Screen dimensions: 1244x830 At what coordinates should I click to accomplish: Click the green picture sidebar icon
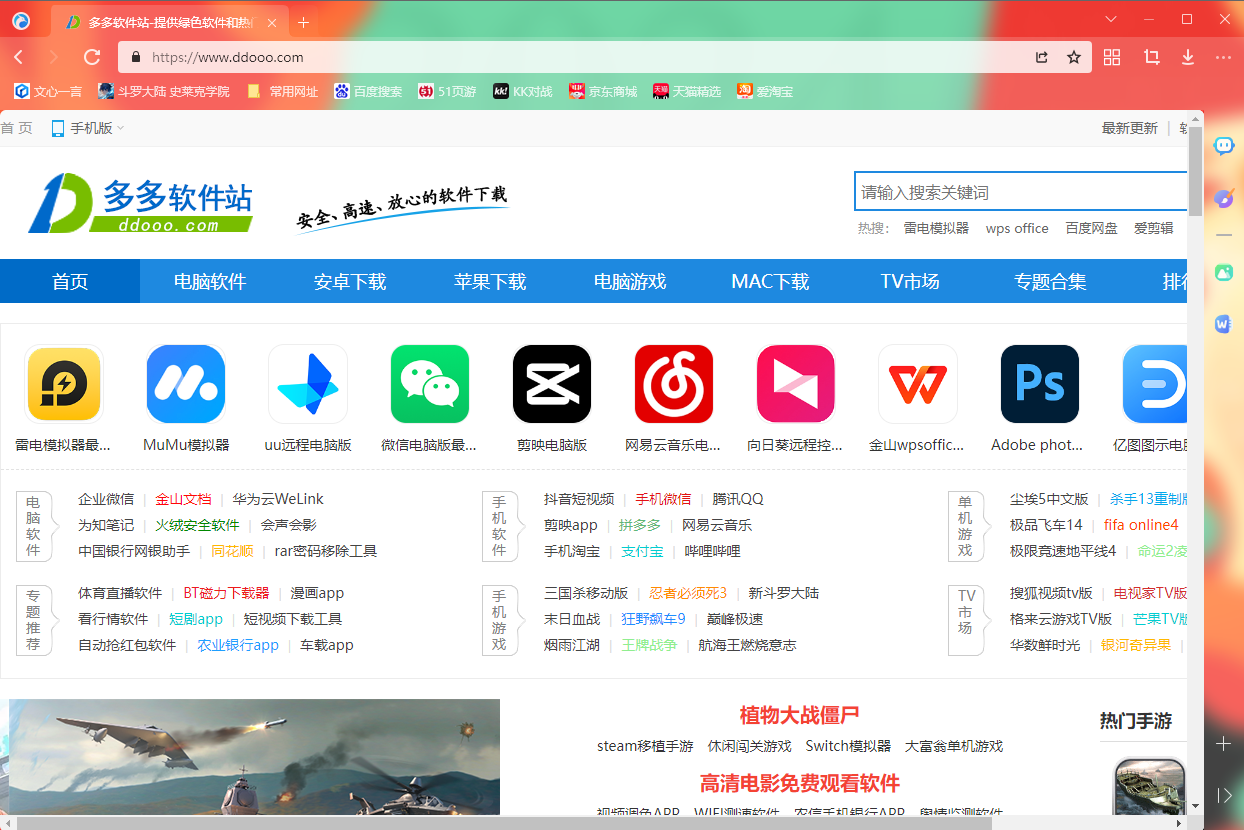click(1224, 272)
